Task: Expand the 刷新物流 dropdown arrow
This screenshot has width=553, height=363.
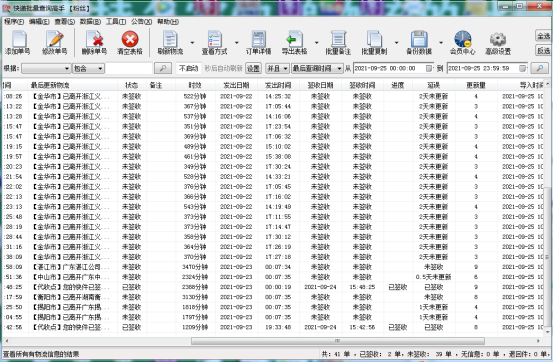Action: (x=192, y=43)
